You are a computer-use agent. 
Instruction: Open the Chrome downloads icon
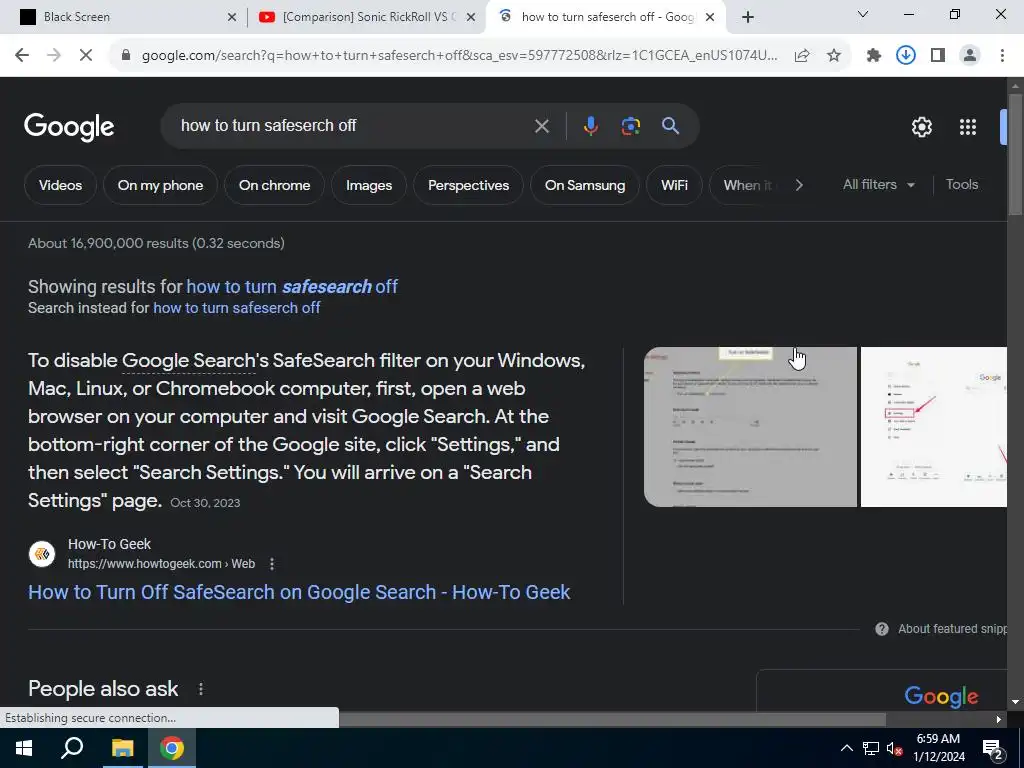(x=906, y=56)
